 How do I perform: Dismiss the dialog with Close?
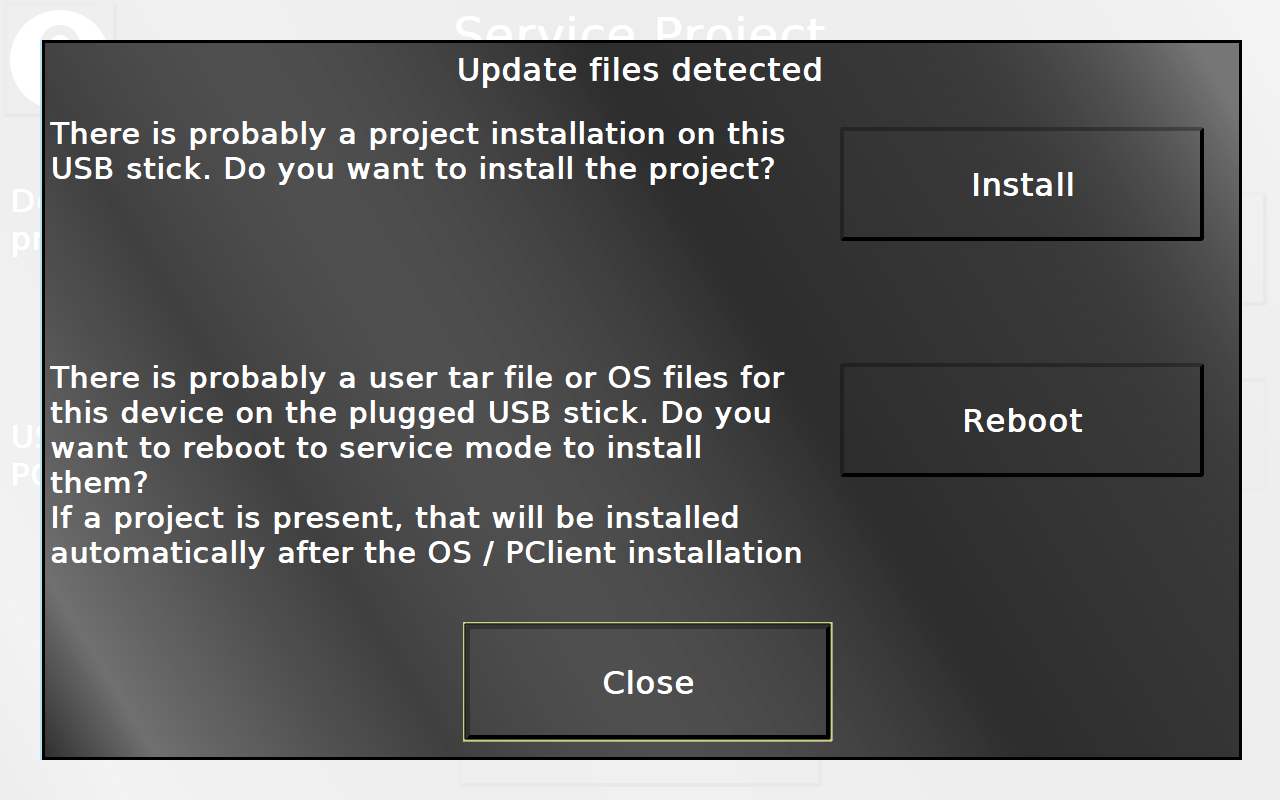click(x=647, y=682)
